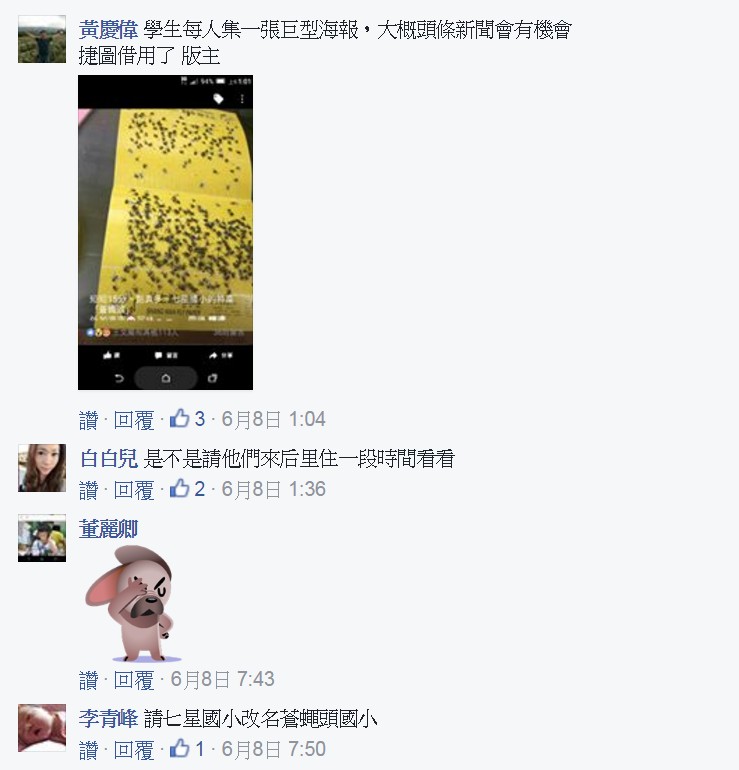The height and width of the screenshot is (770, 739).
Task: Visit the 董麗卿 profile name
Action: pos(108,529)
